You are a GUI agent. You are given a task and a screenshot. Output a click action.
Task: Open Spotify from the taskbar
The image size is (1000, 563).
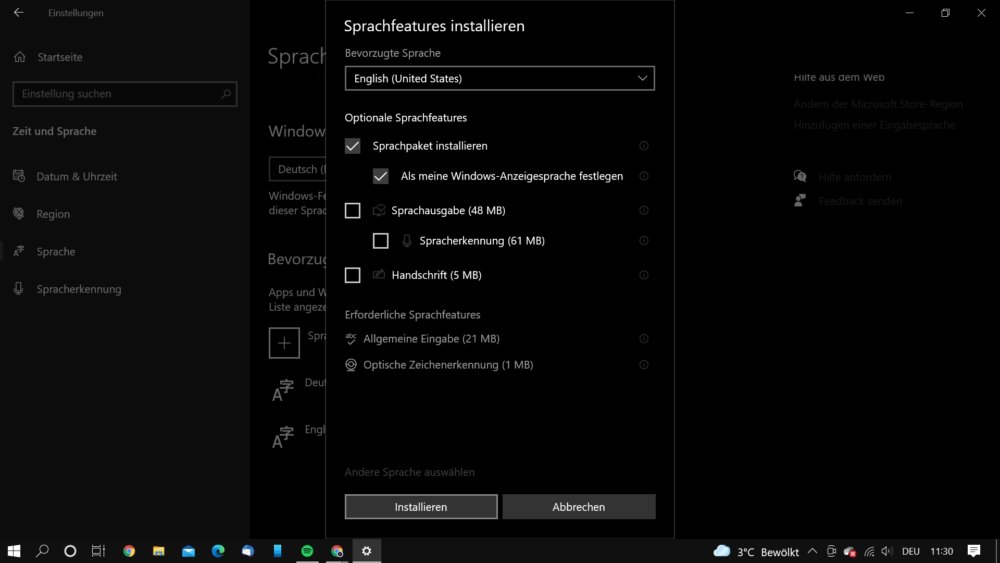(x=307, y=551)
